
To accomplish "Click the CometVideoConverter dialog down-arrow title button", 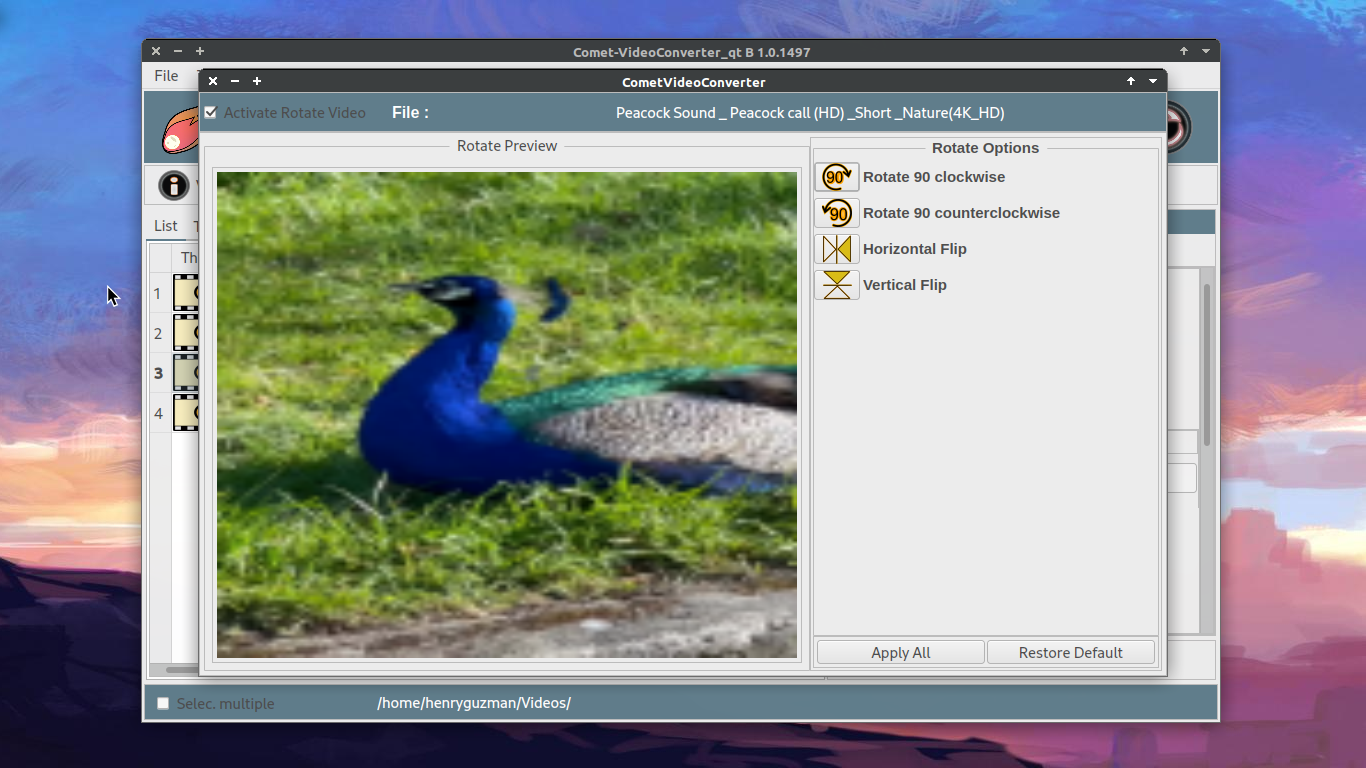I will 1153,81.
